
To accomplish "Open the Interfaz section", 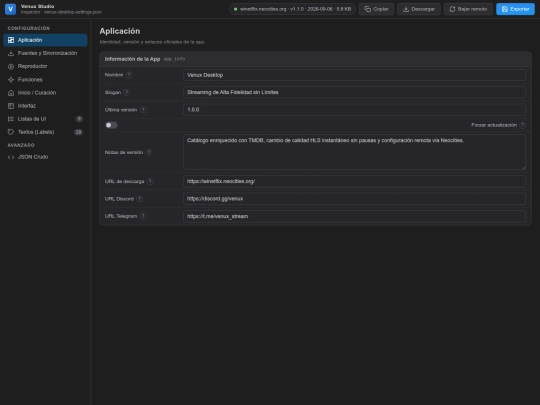I will click(45, 106).
